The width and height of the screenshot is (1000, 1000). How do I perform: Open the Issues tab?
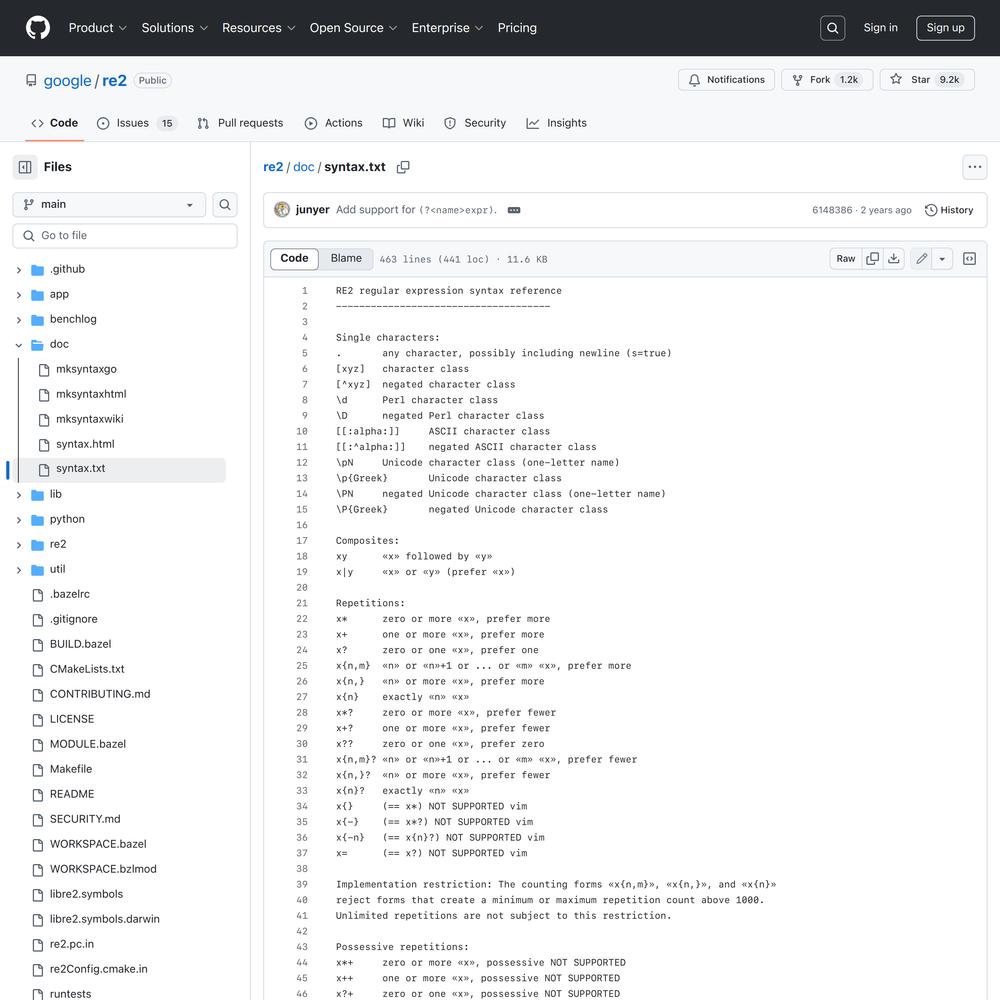point(136,123)
